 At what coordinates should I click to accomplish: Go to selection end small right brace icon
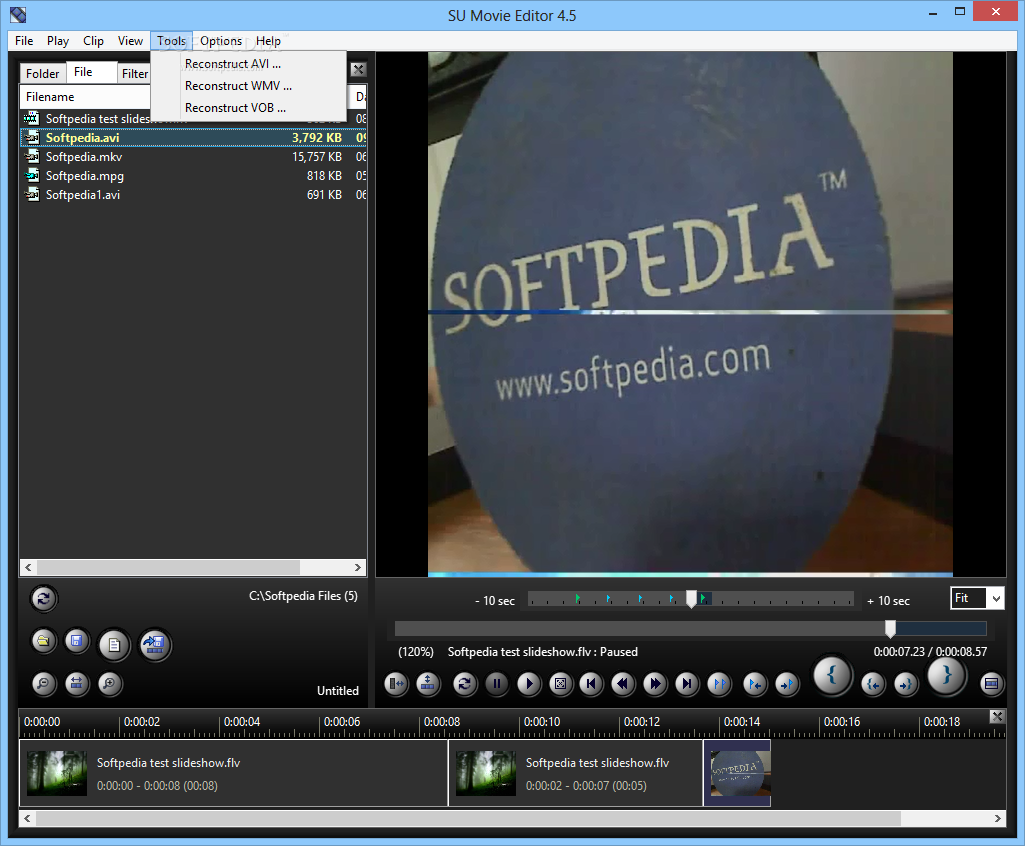906,684
